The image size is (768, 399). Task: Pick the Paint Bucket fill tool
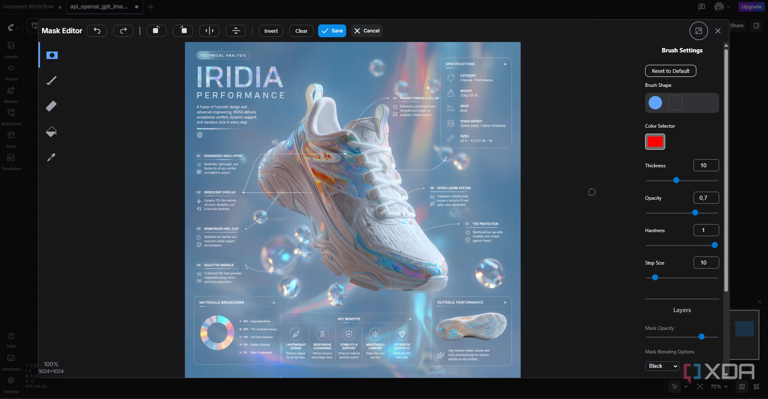pos(51,131)
